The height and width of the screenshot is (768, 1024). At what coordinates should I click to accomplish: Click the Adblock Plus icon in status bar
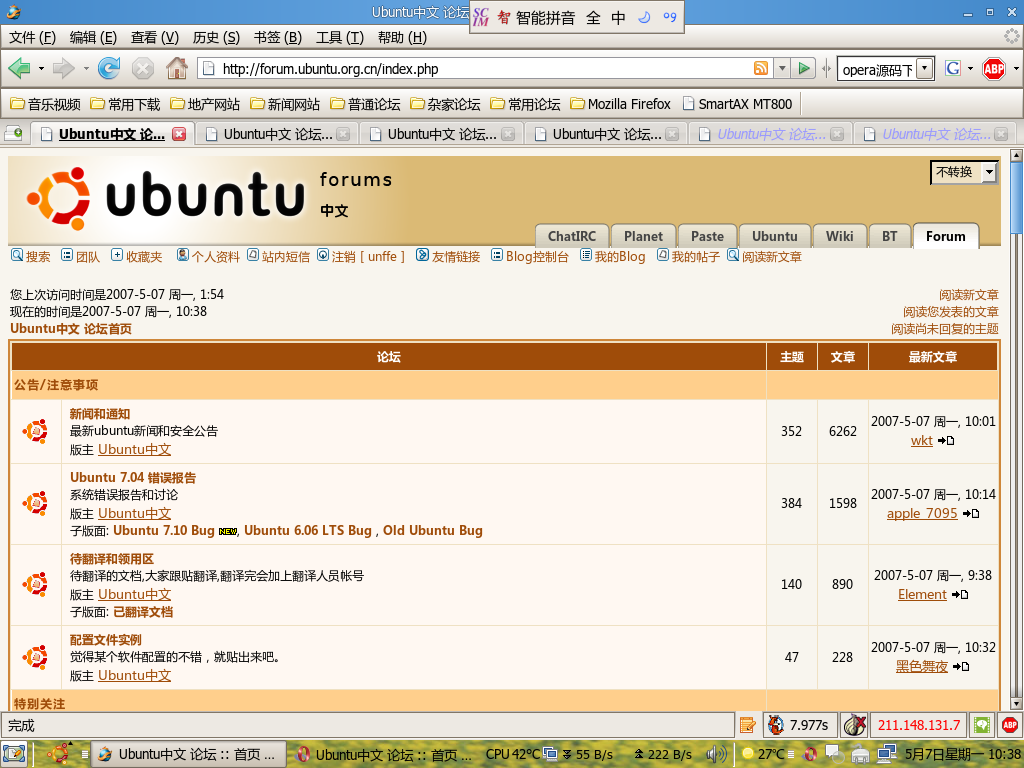point(1010,725)
